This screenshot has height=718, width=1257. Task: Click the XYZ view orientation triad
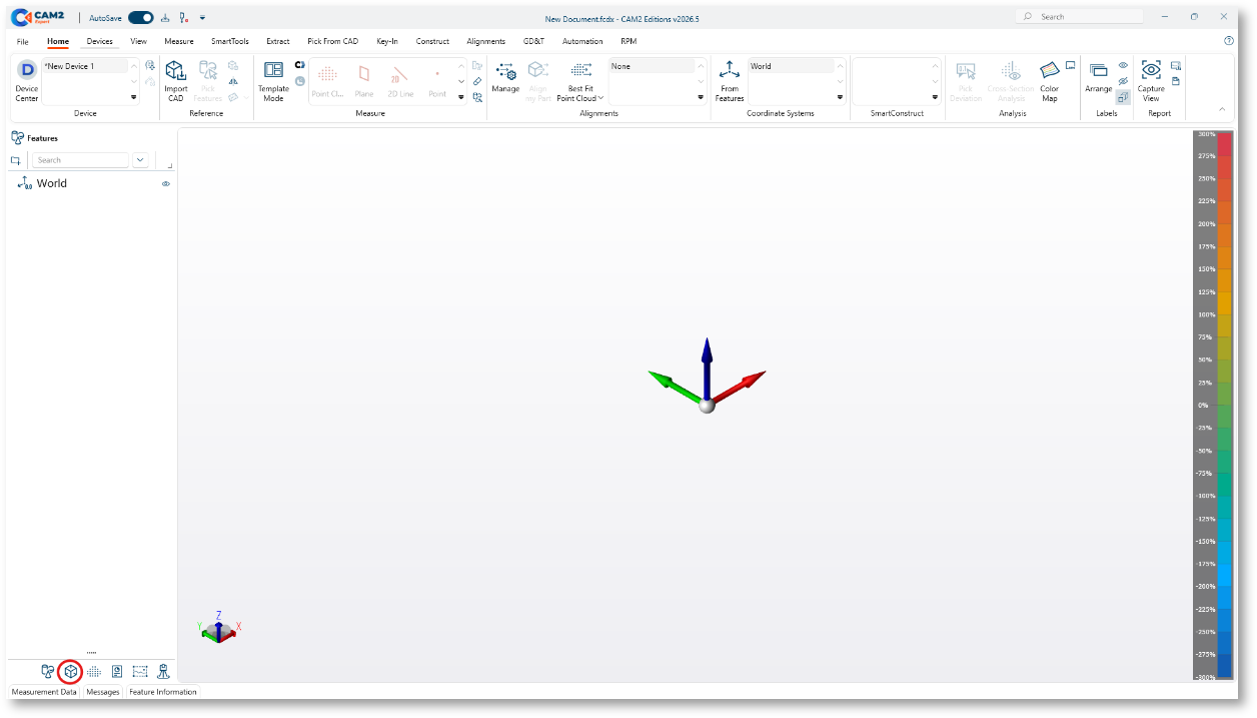219,627
